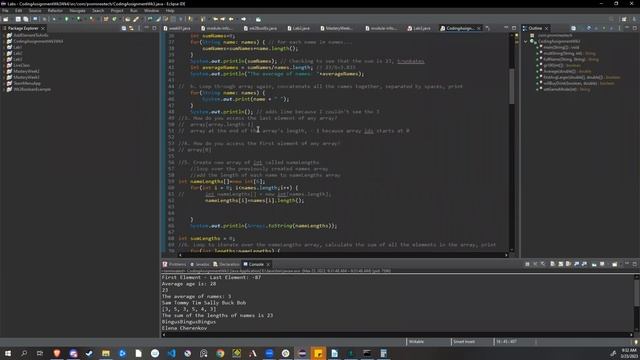Switch to the Lab1.java editor tab
Viewport: 640px width, 360px height.
419,28
